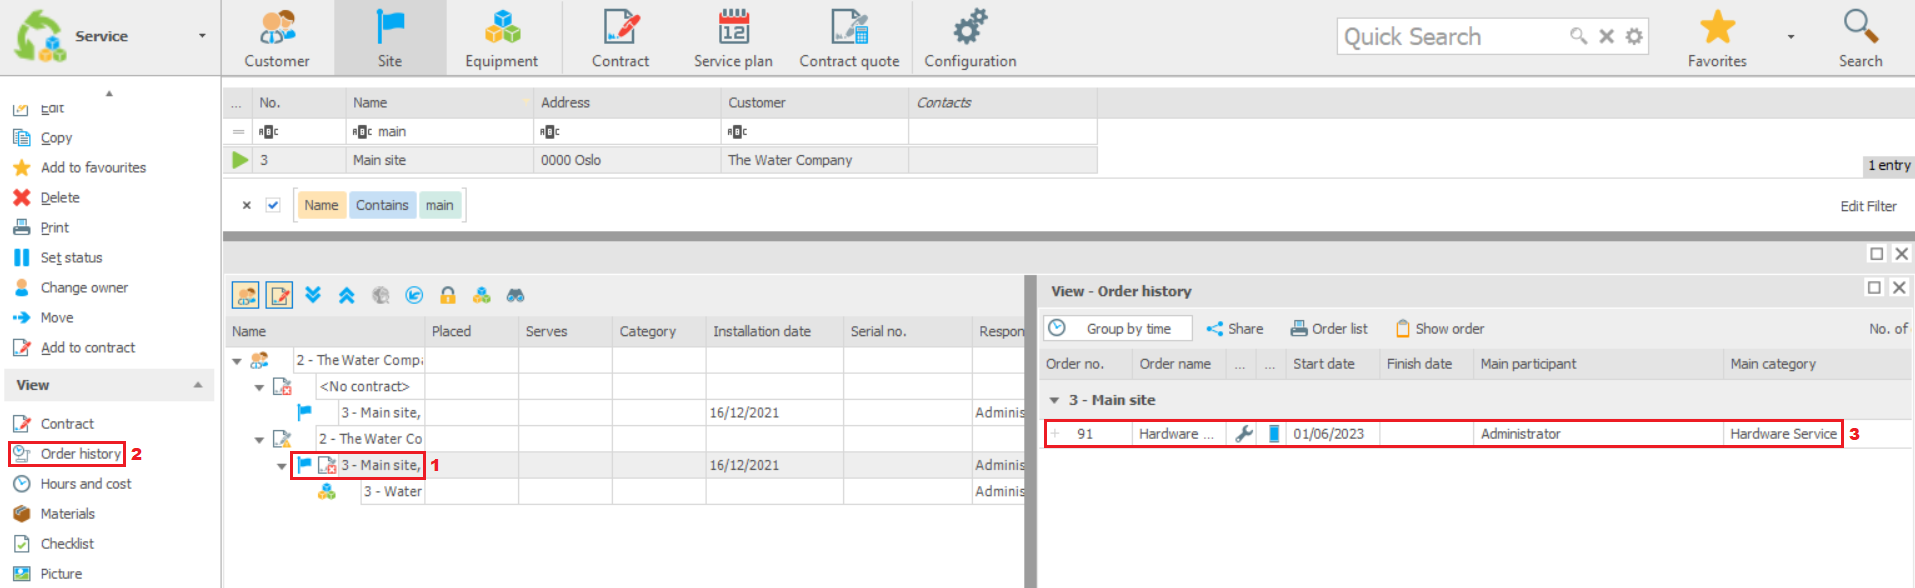Open the Equipment module

point(501,38)
